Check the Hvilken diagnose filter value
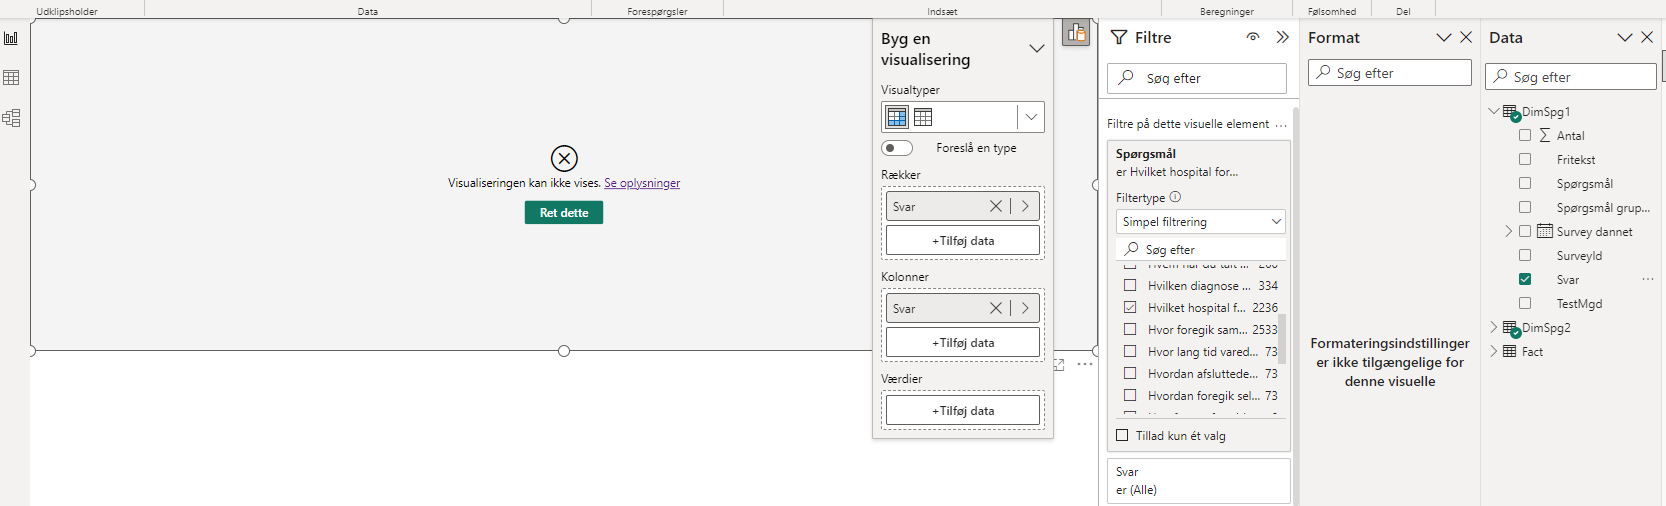 click(1130, 285)
